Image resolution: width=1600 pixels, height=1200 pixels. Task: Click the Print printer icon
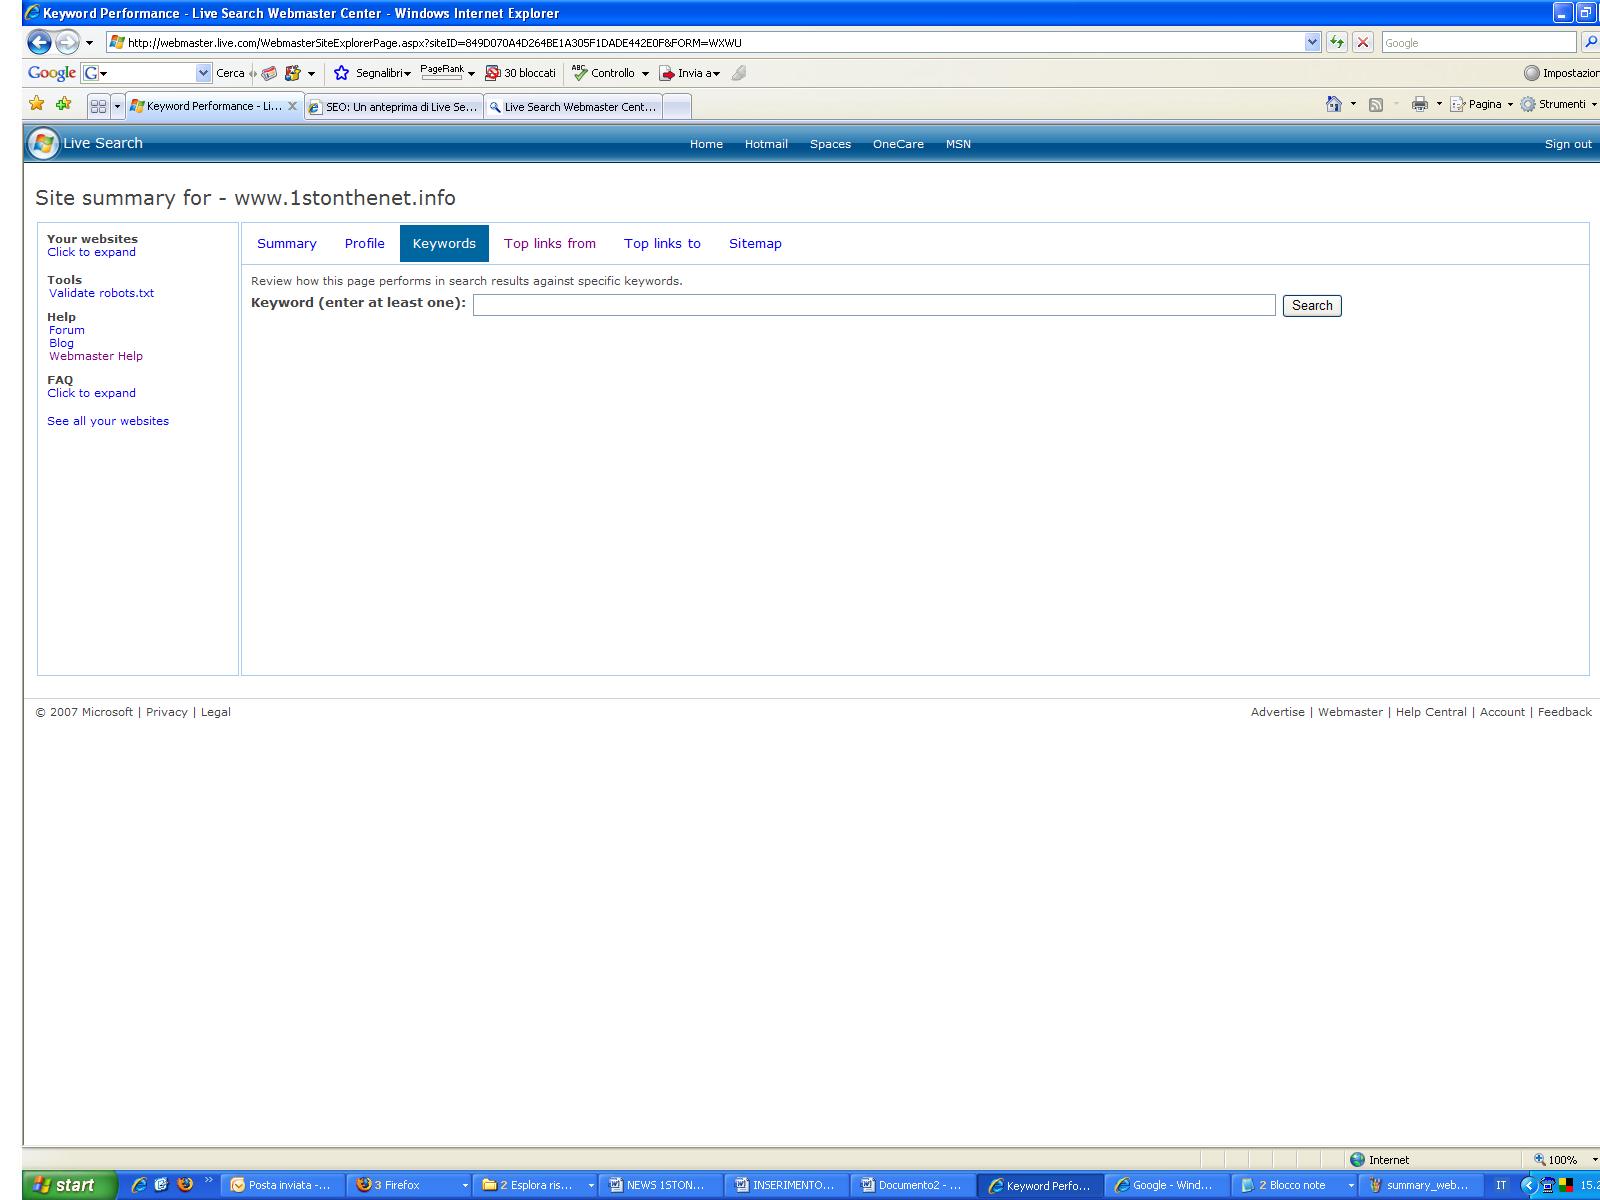[x=1419, y=105]
